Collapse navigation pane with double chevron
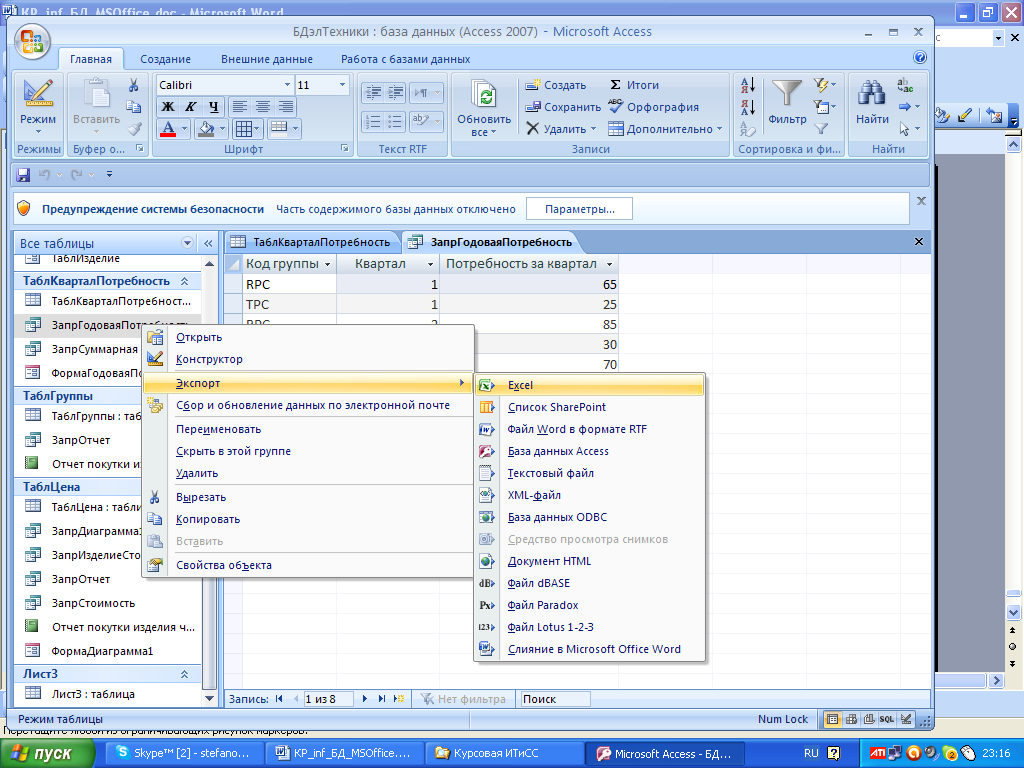 (x=208, y=243)
